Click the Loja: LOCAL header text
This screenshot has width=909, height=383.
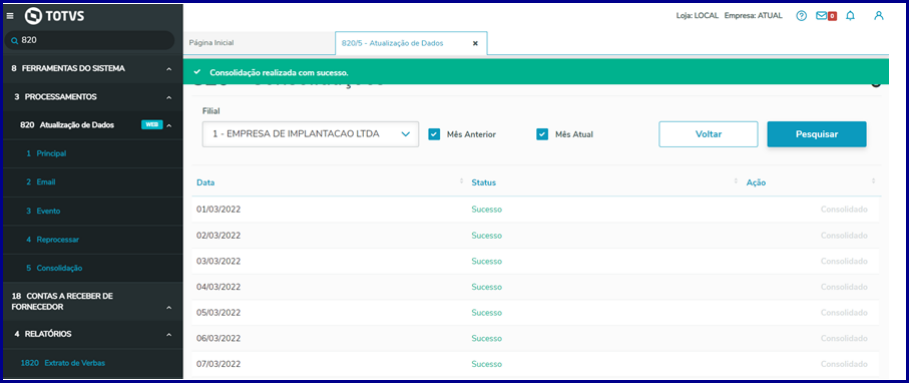coord(697,16)
